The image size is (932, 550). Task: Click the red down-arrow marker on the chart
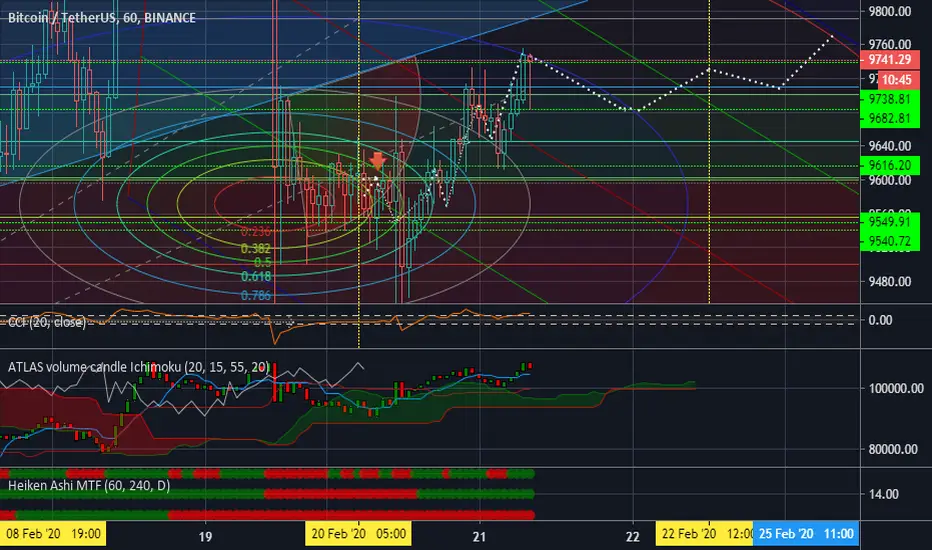(377, 161)
